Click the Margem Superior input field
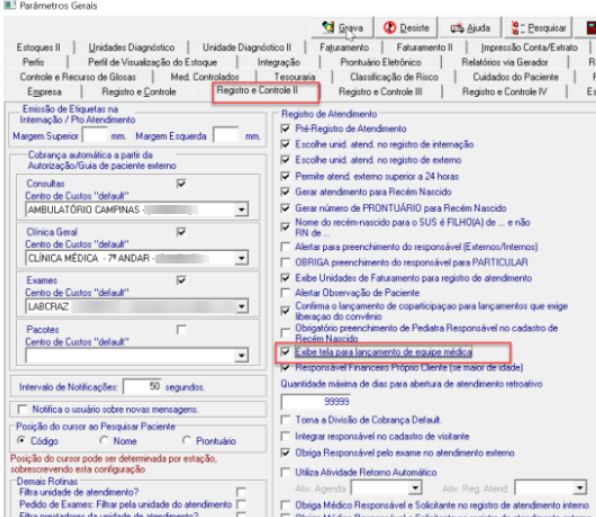Image resolution: width=596 pixels, height=517 pixels. pos(95,135)
